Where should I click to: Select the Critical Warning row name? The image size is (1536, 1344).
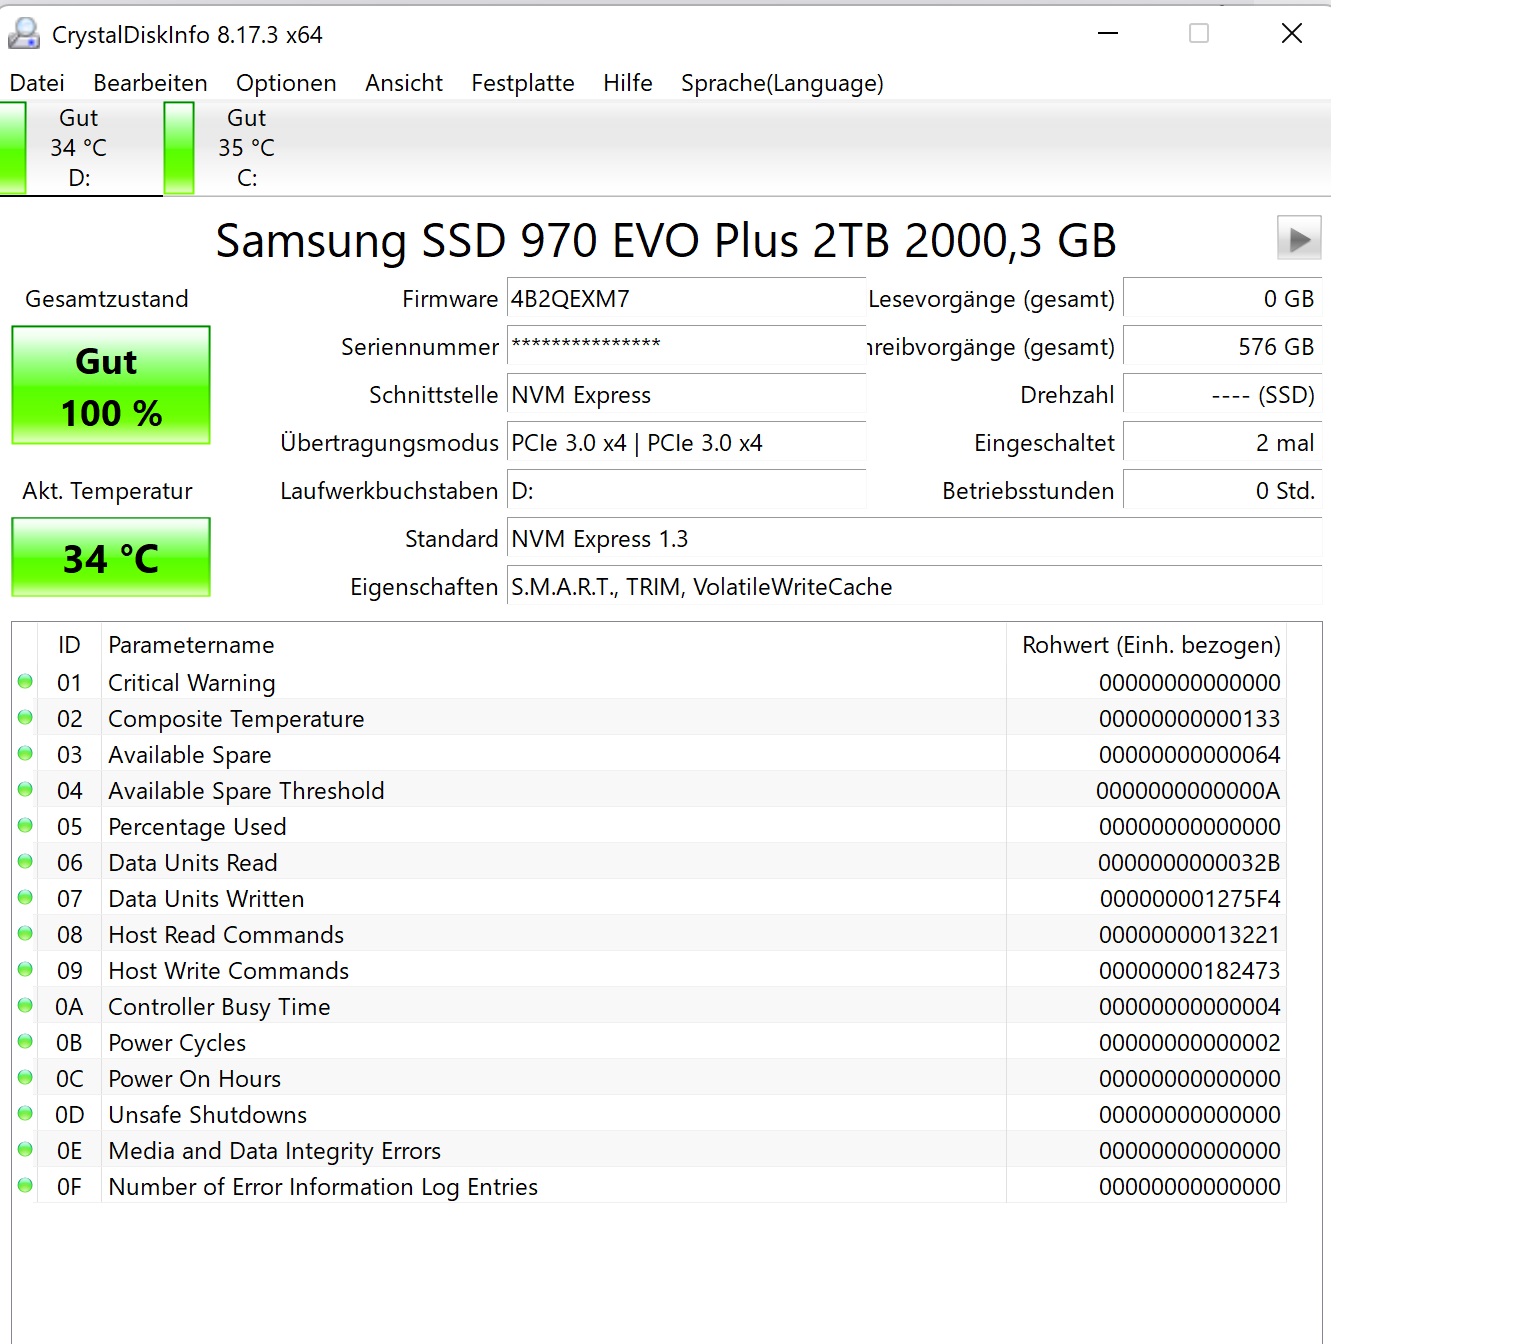click(x=192, y=683)
